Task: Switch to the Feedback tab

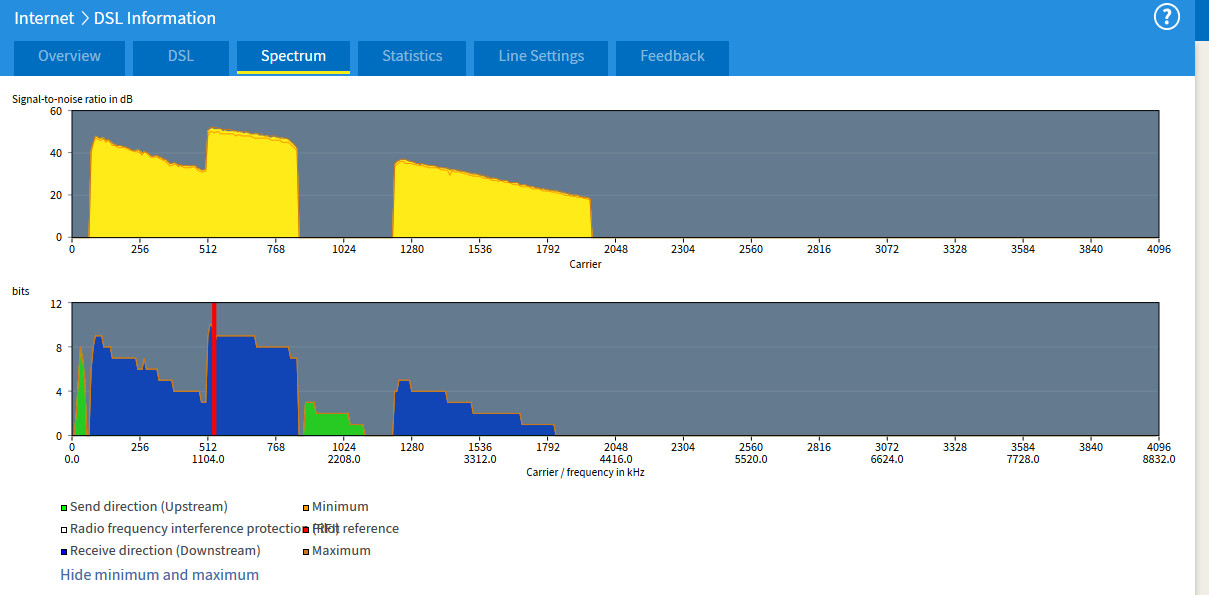Action: click(672, 56)
